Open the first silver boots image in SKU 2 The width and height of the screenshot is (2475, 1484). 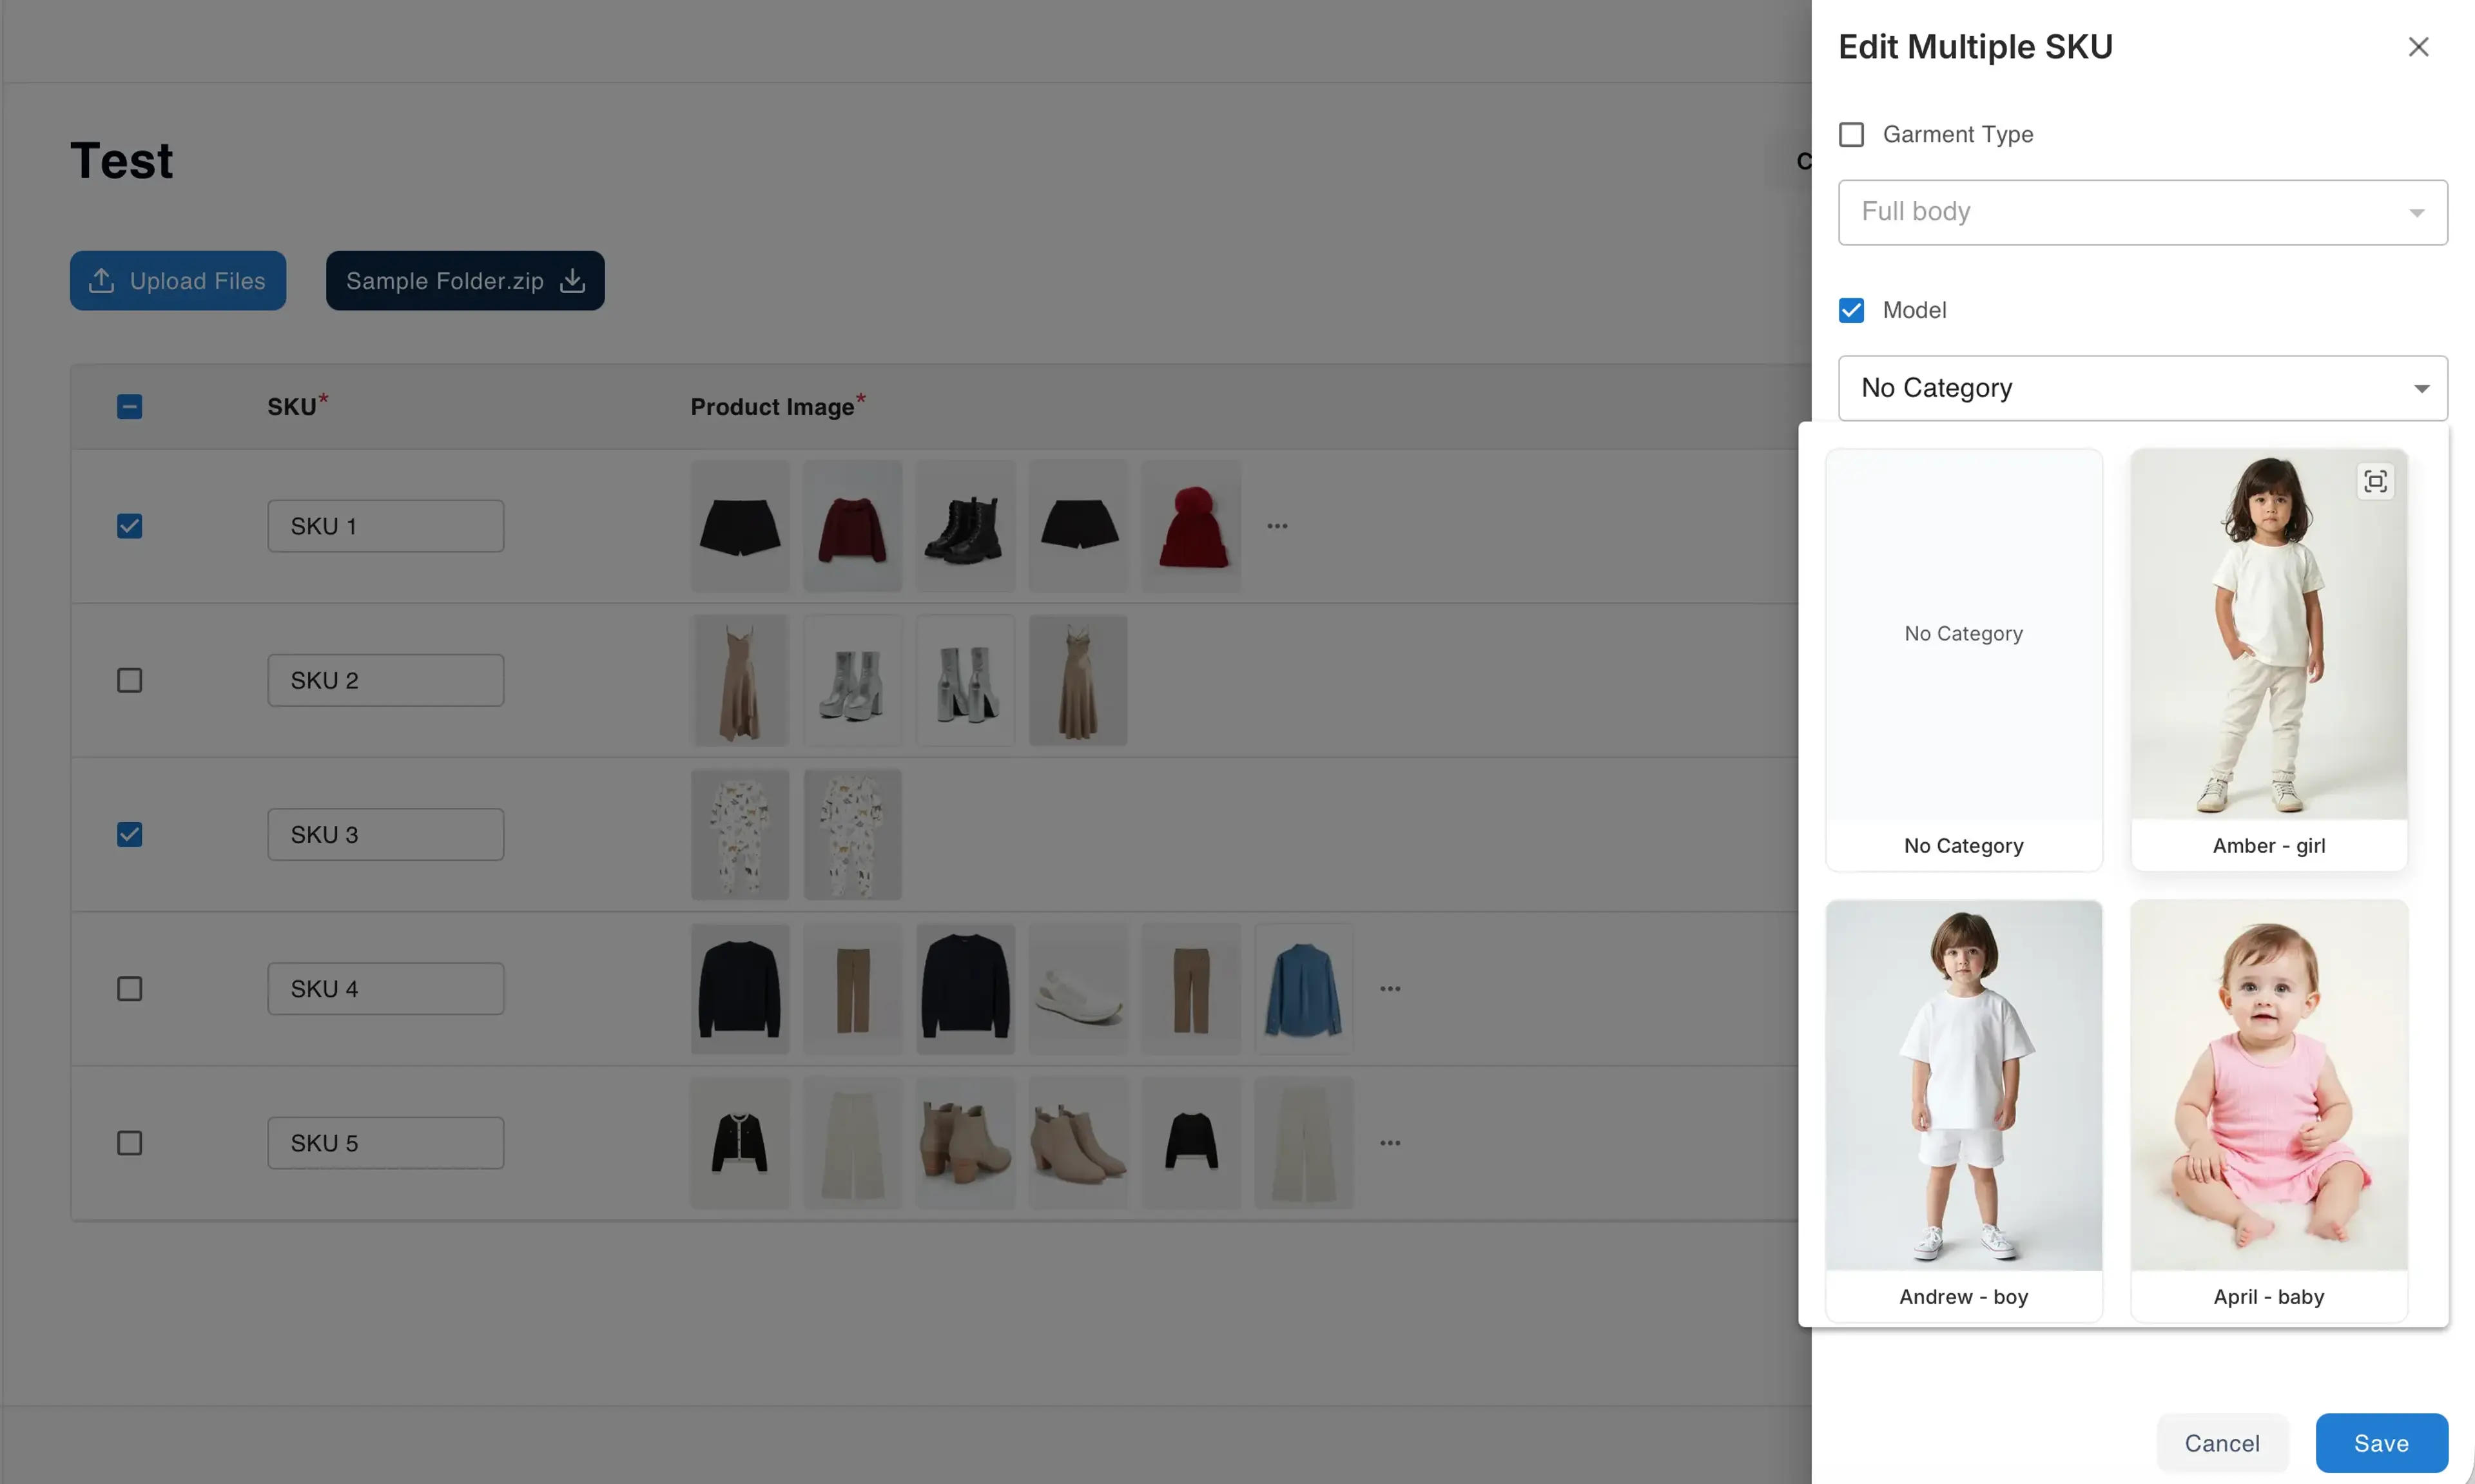click(x=852, y=680)
